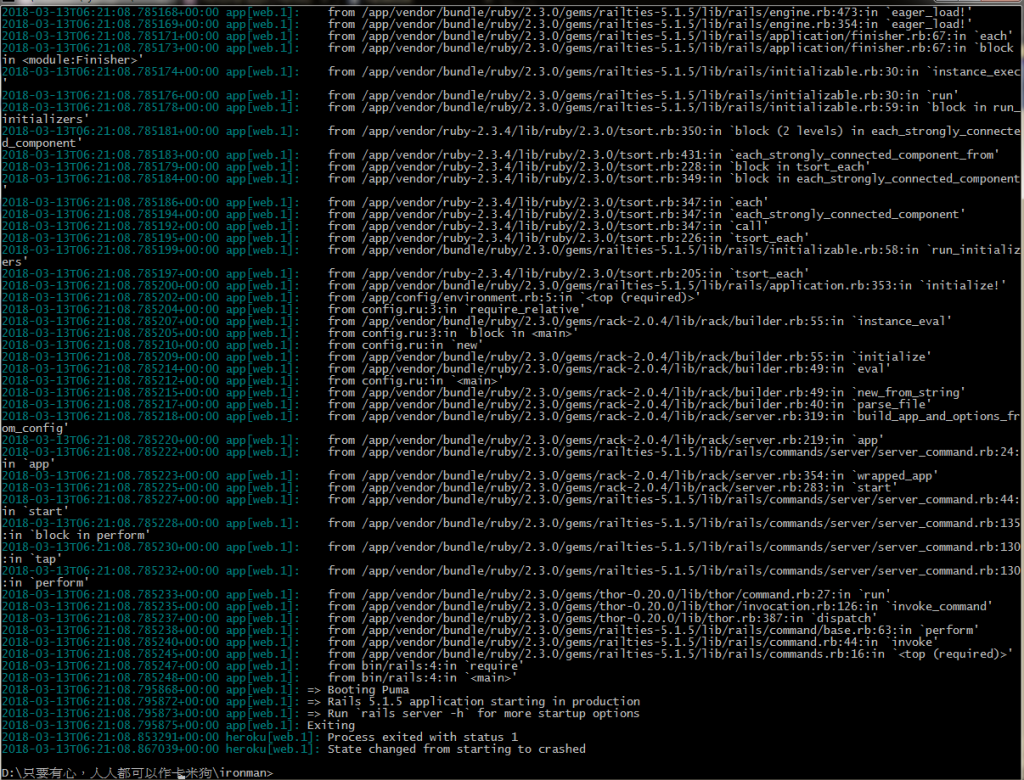Image resolution: width=1024 pixels, height=780 pixels.
Task: Click the server.rb:354 `wrapped_app' trace line
Action: [632, 476]
